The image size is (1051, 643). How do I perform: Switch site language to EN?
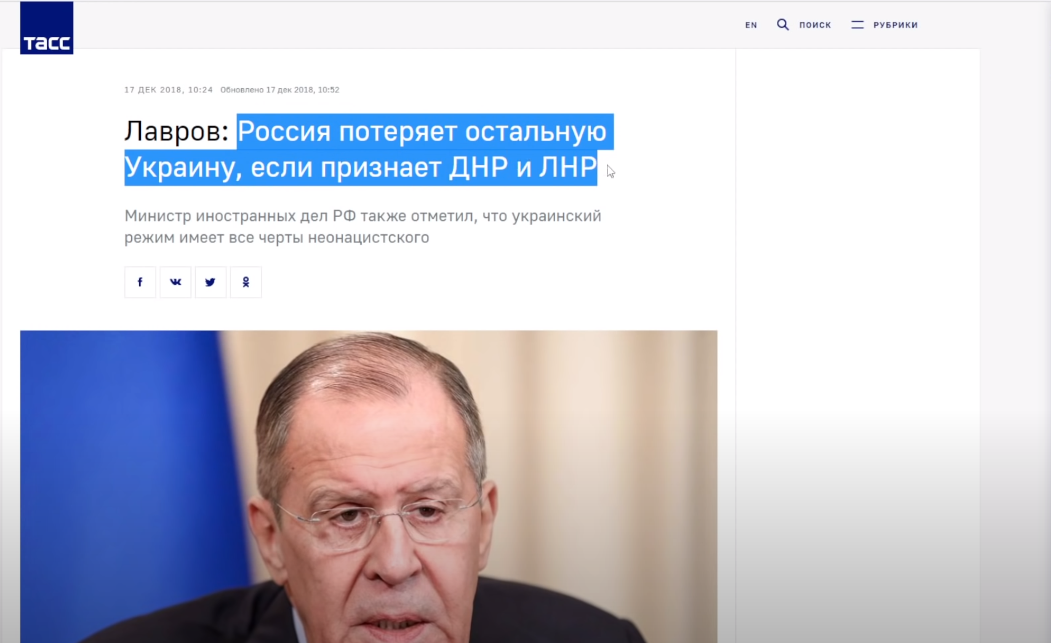tap(751, 25)
